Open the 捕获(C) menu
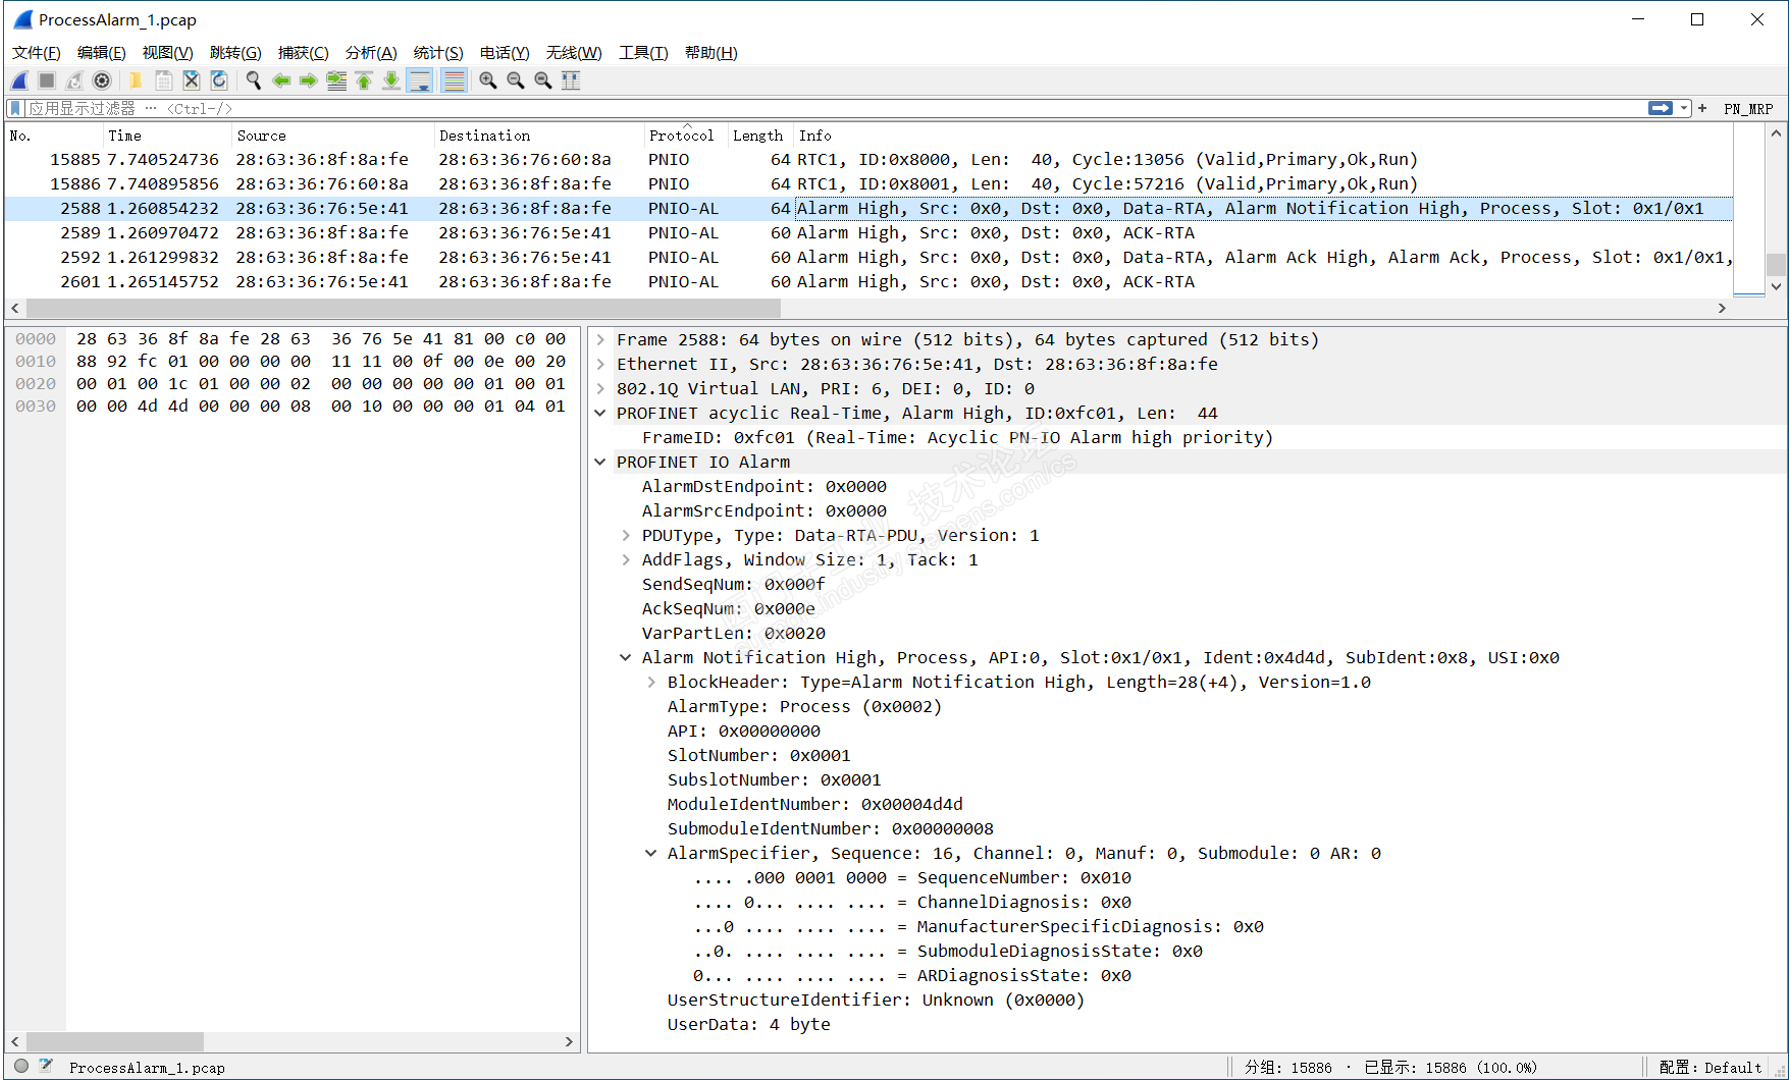1791x1080 pixels. [303, 53]
